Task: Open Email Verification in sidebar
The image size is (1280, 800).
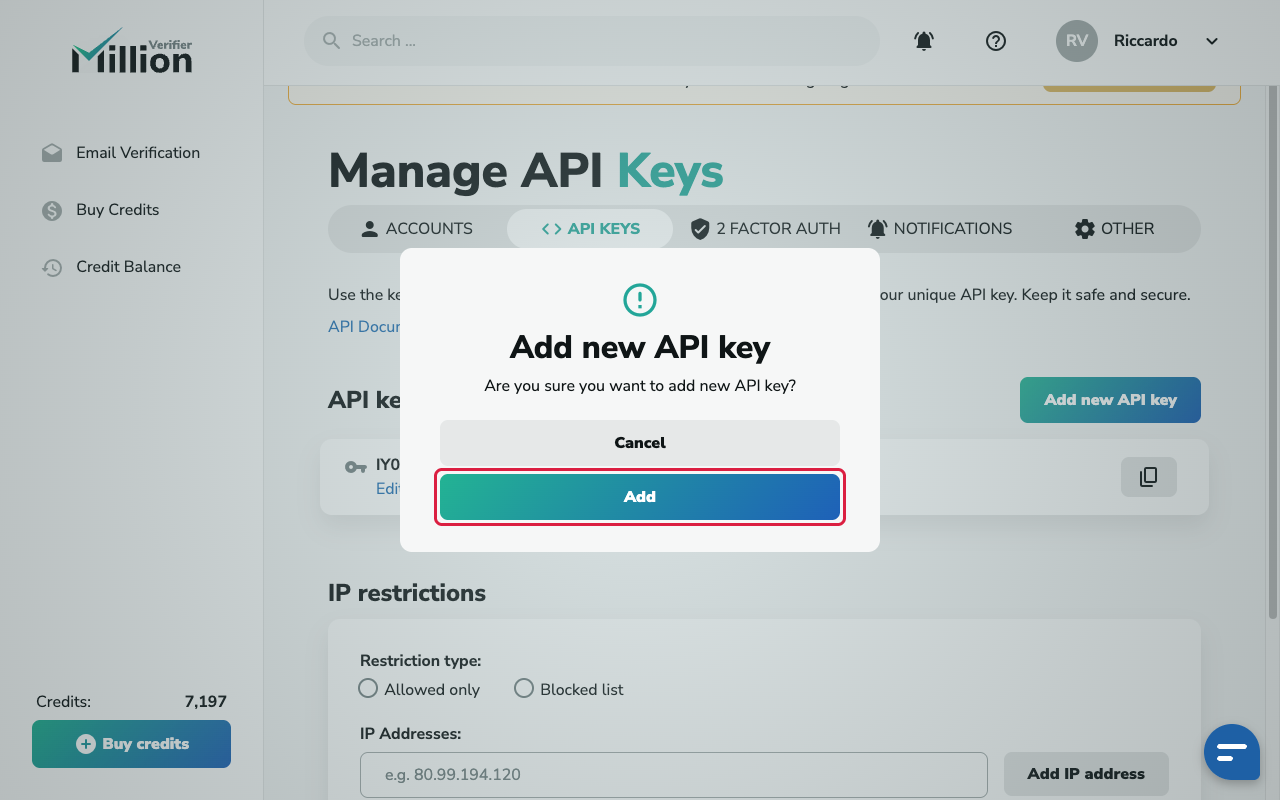Action: 121,153
